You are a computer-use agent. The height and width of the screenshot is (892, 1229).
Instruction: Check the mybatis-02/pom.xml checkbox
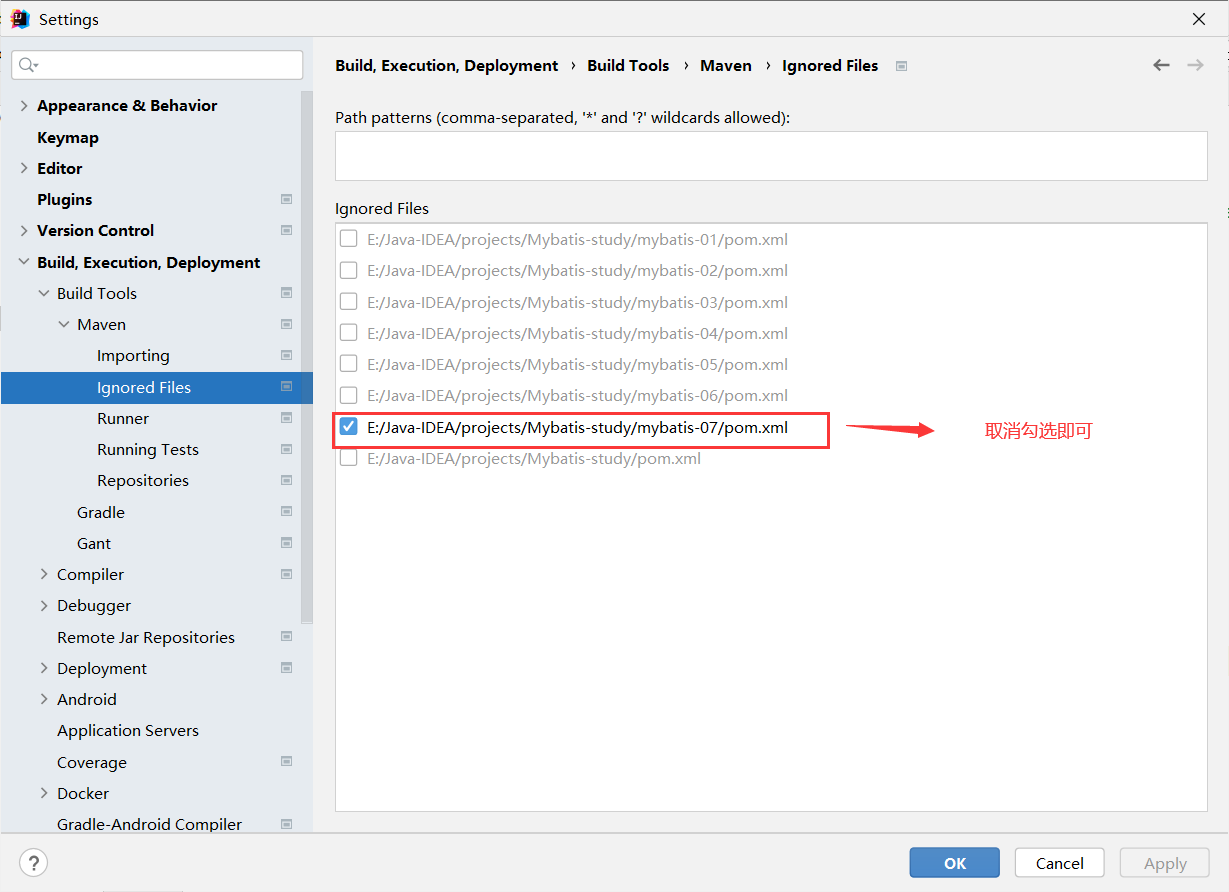coord(348,270)
